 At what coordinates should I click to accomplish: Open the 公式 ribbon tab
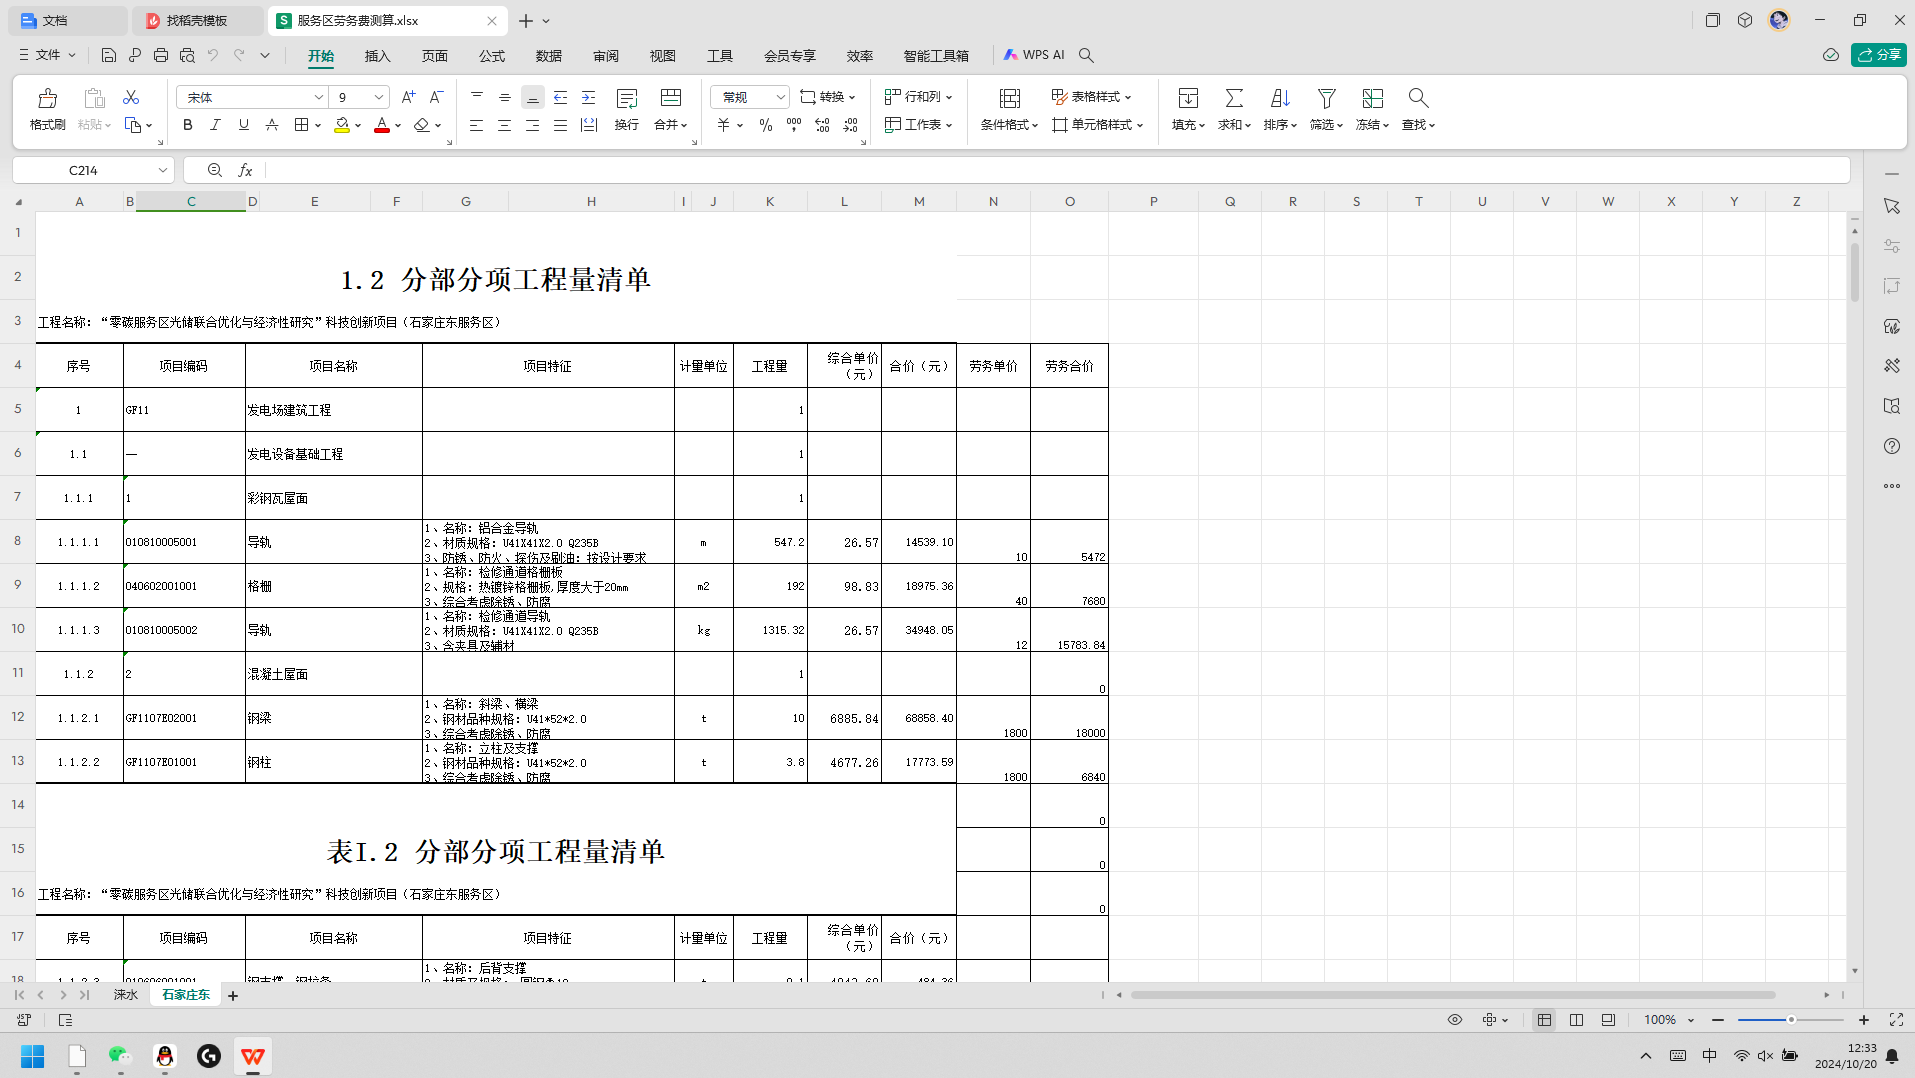point(491,56)
